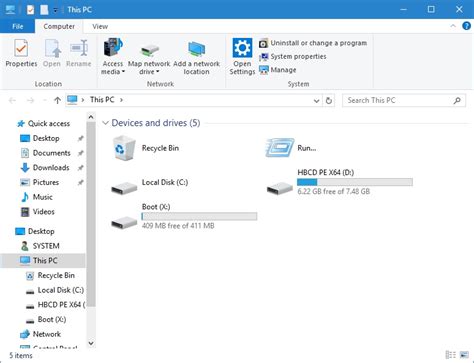474x363 pixels.
Task: Click the Boot (X:) usage bar
Action: click(199, 216)
